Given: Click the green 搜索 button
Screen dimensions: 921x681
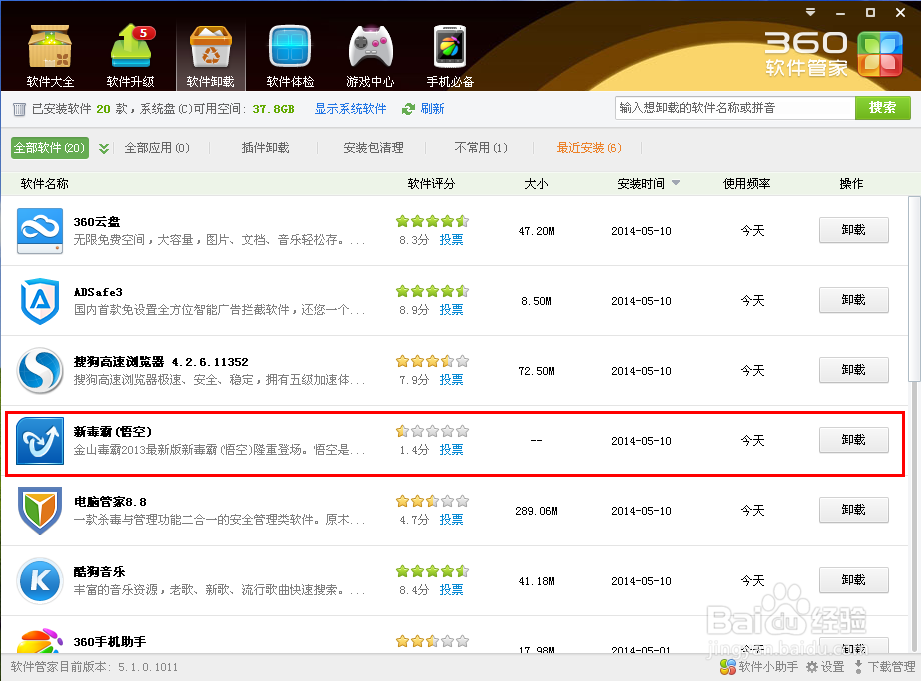Looking at the screenshot, I should pyautogui.click(x=883, y=108).
